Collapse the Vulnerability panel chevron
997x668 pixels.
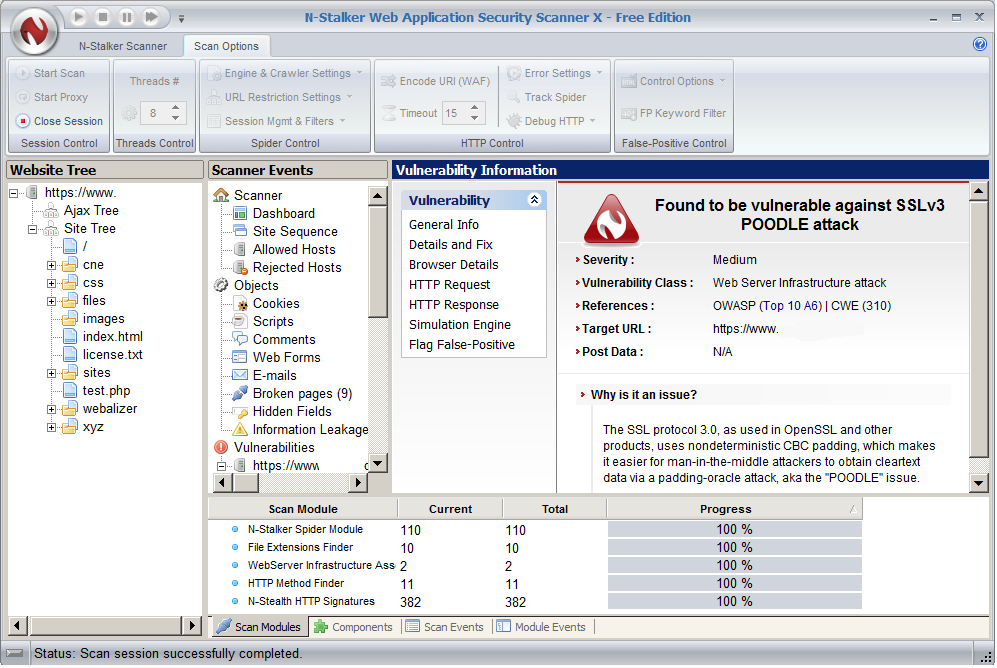(x=535, y=200)
